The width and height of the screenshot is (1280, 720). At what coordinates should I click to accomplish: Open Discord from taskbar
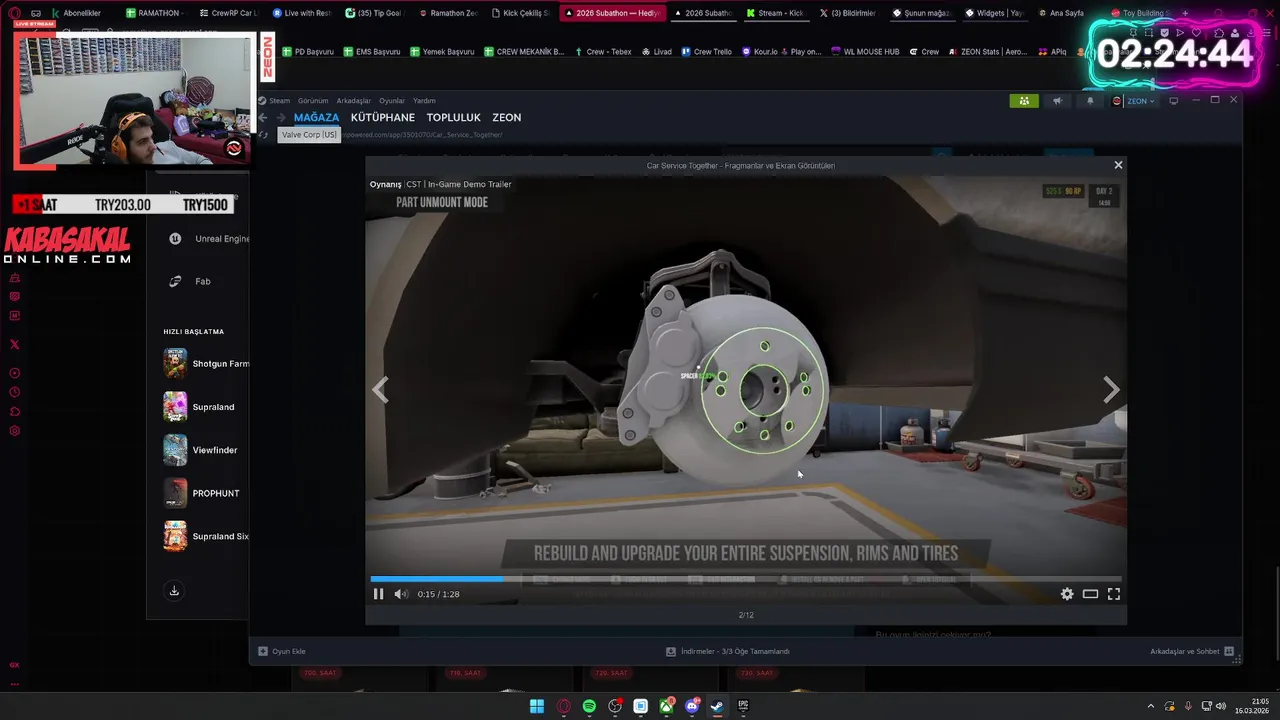(x=692, y=706)
